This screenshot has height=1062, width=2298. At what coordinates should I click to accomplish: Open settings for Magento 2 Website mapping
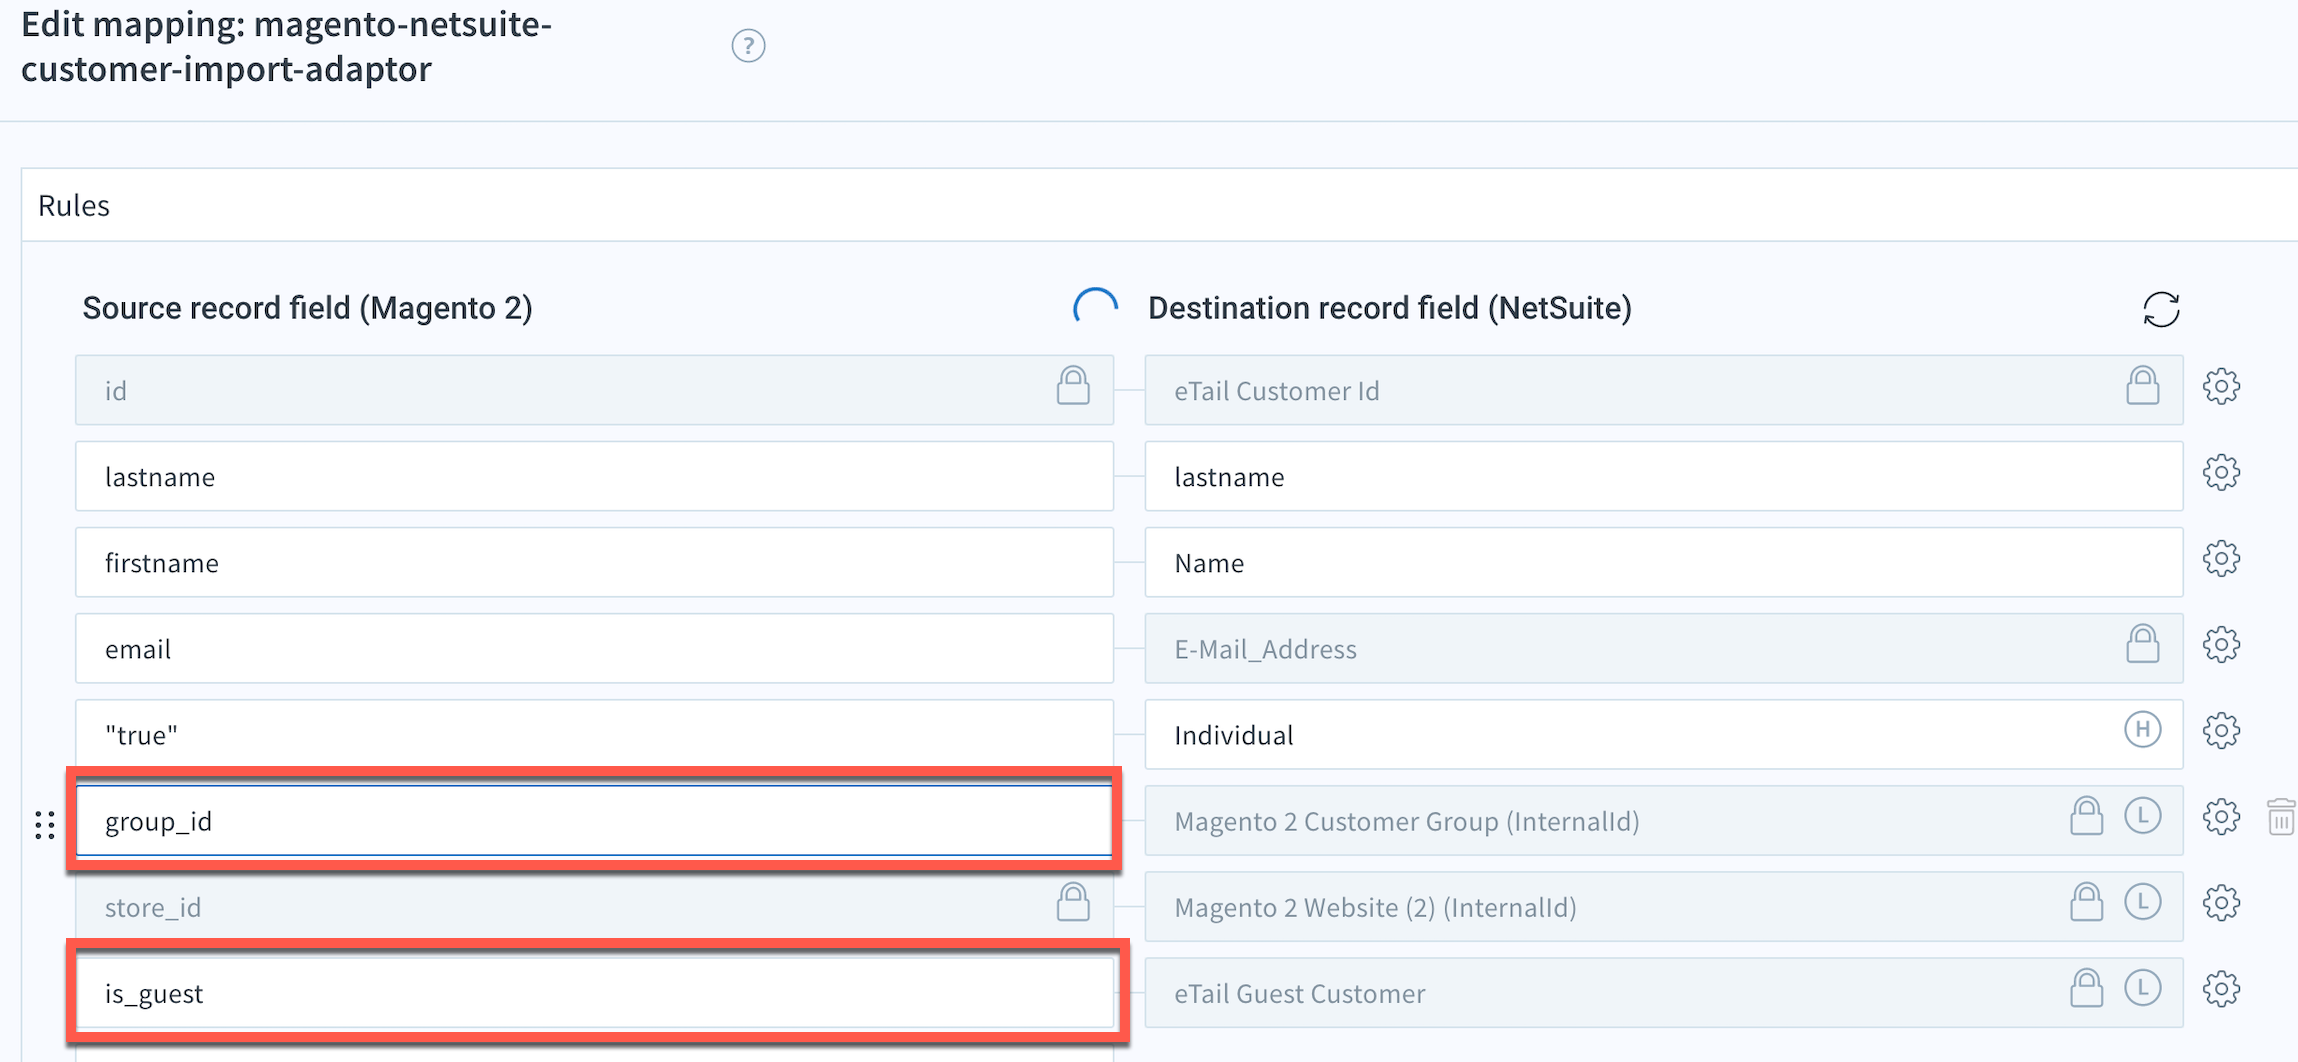pyautogui.click(x=2220, y=902)
